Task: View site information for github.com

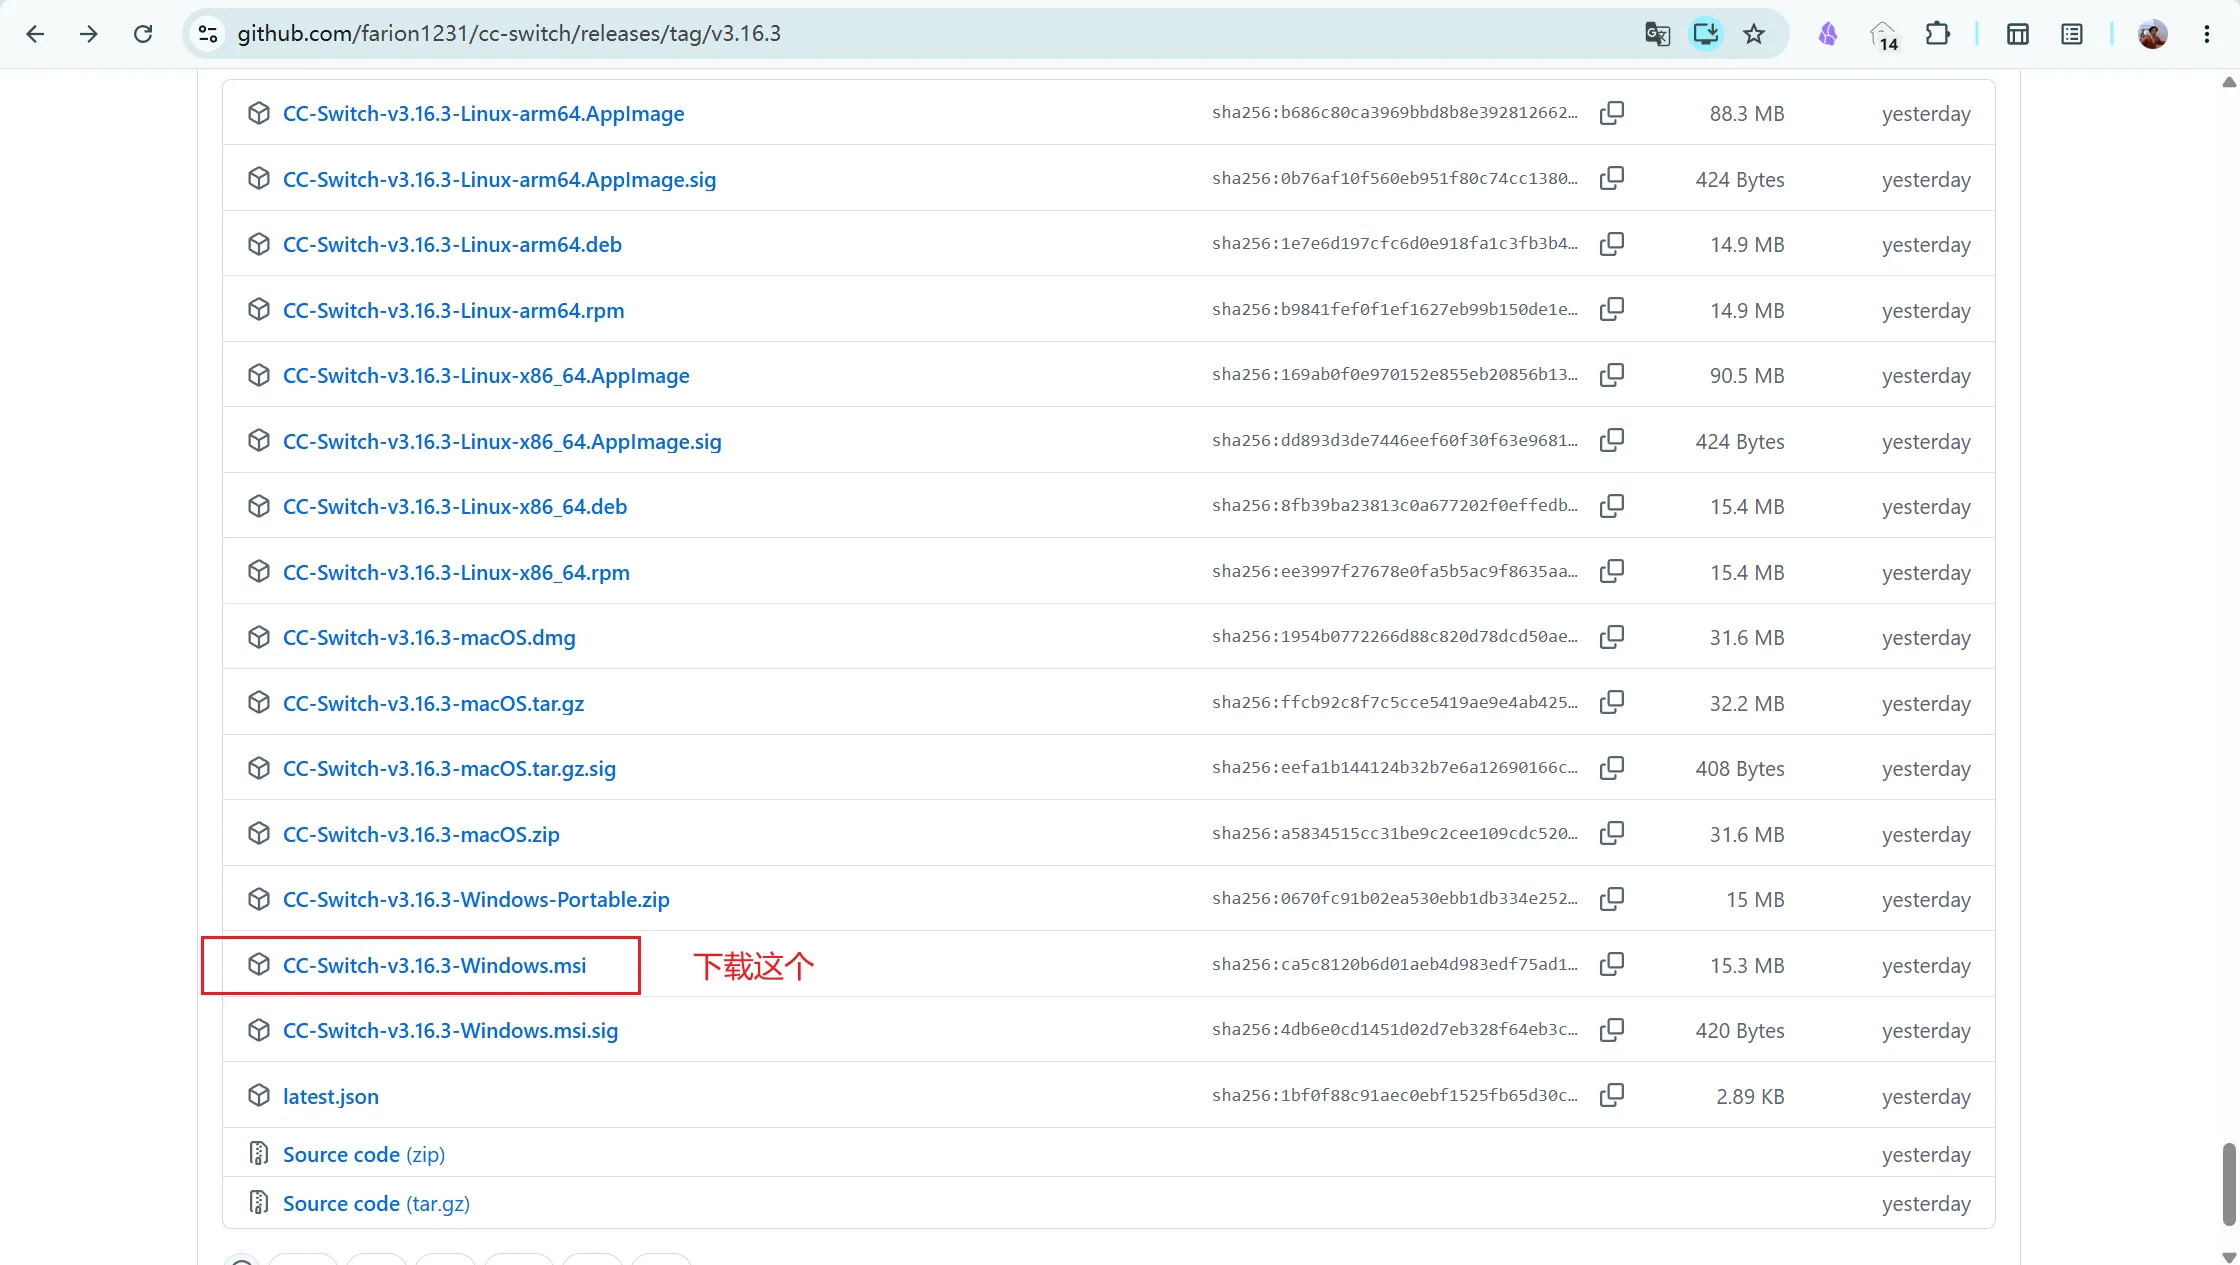Action: tap(208, 34)
